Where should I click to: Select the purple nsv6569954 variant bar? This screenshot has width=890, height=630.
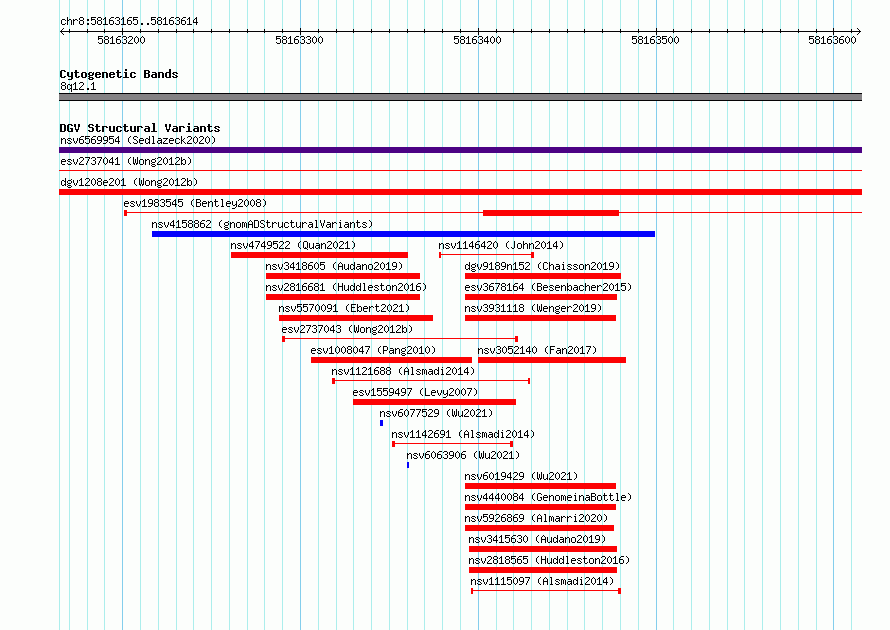pos(460,150)
